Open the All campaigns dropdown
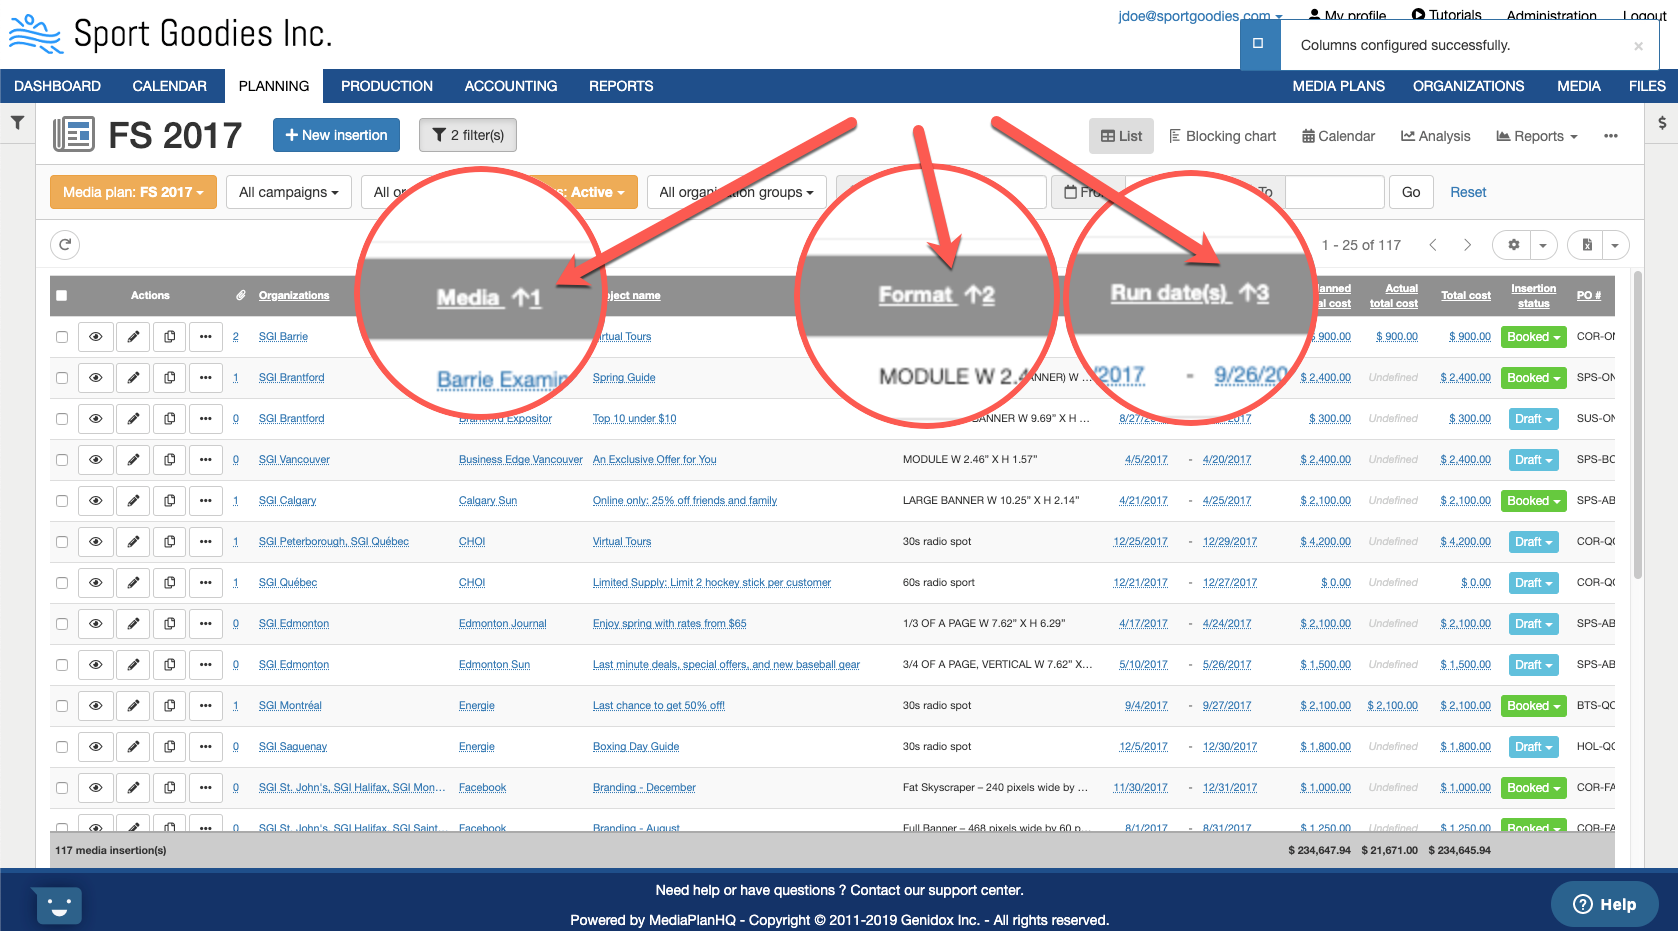 coord(288,192)
